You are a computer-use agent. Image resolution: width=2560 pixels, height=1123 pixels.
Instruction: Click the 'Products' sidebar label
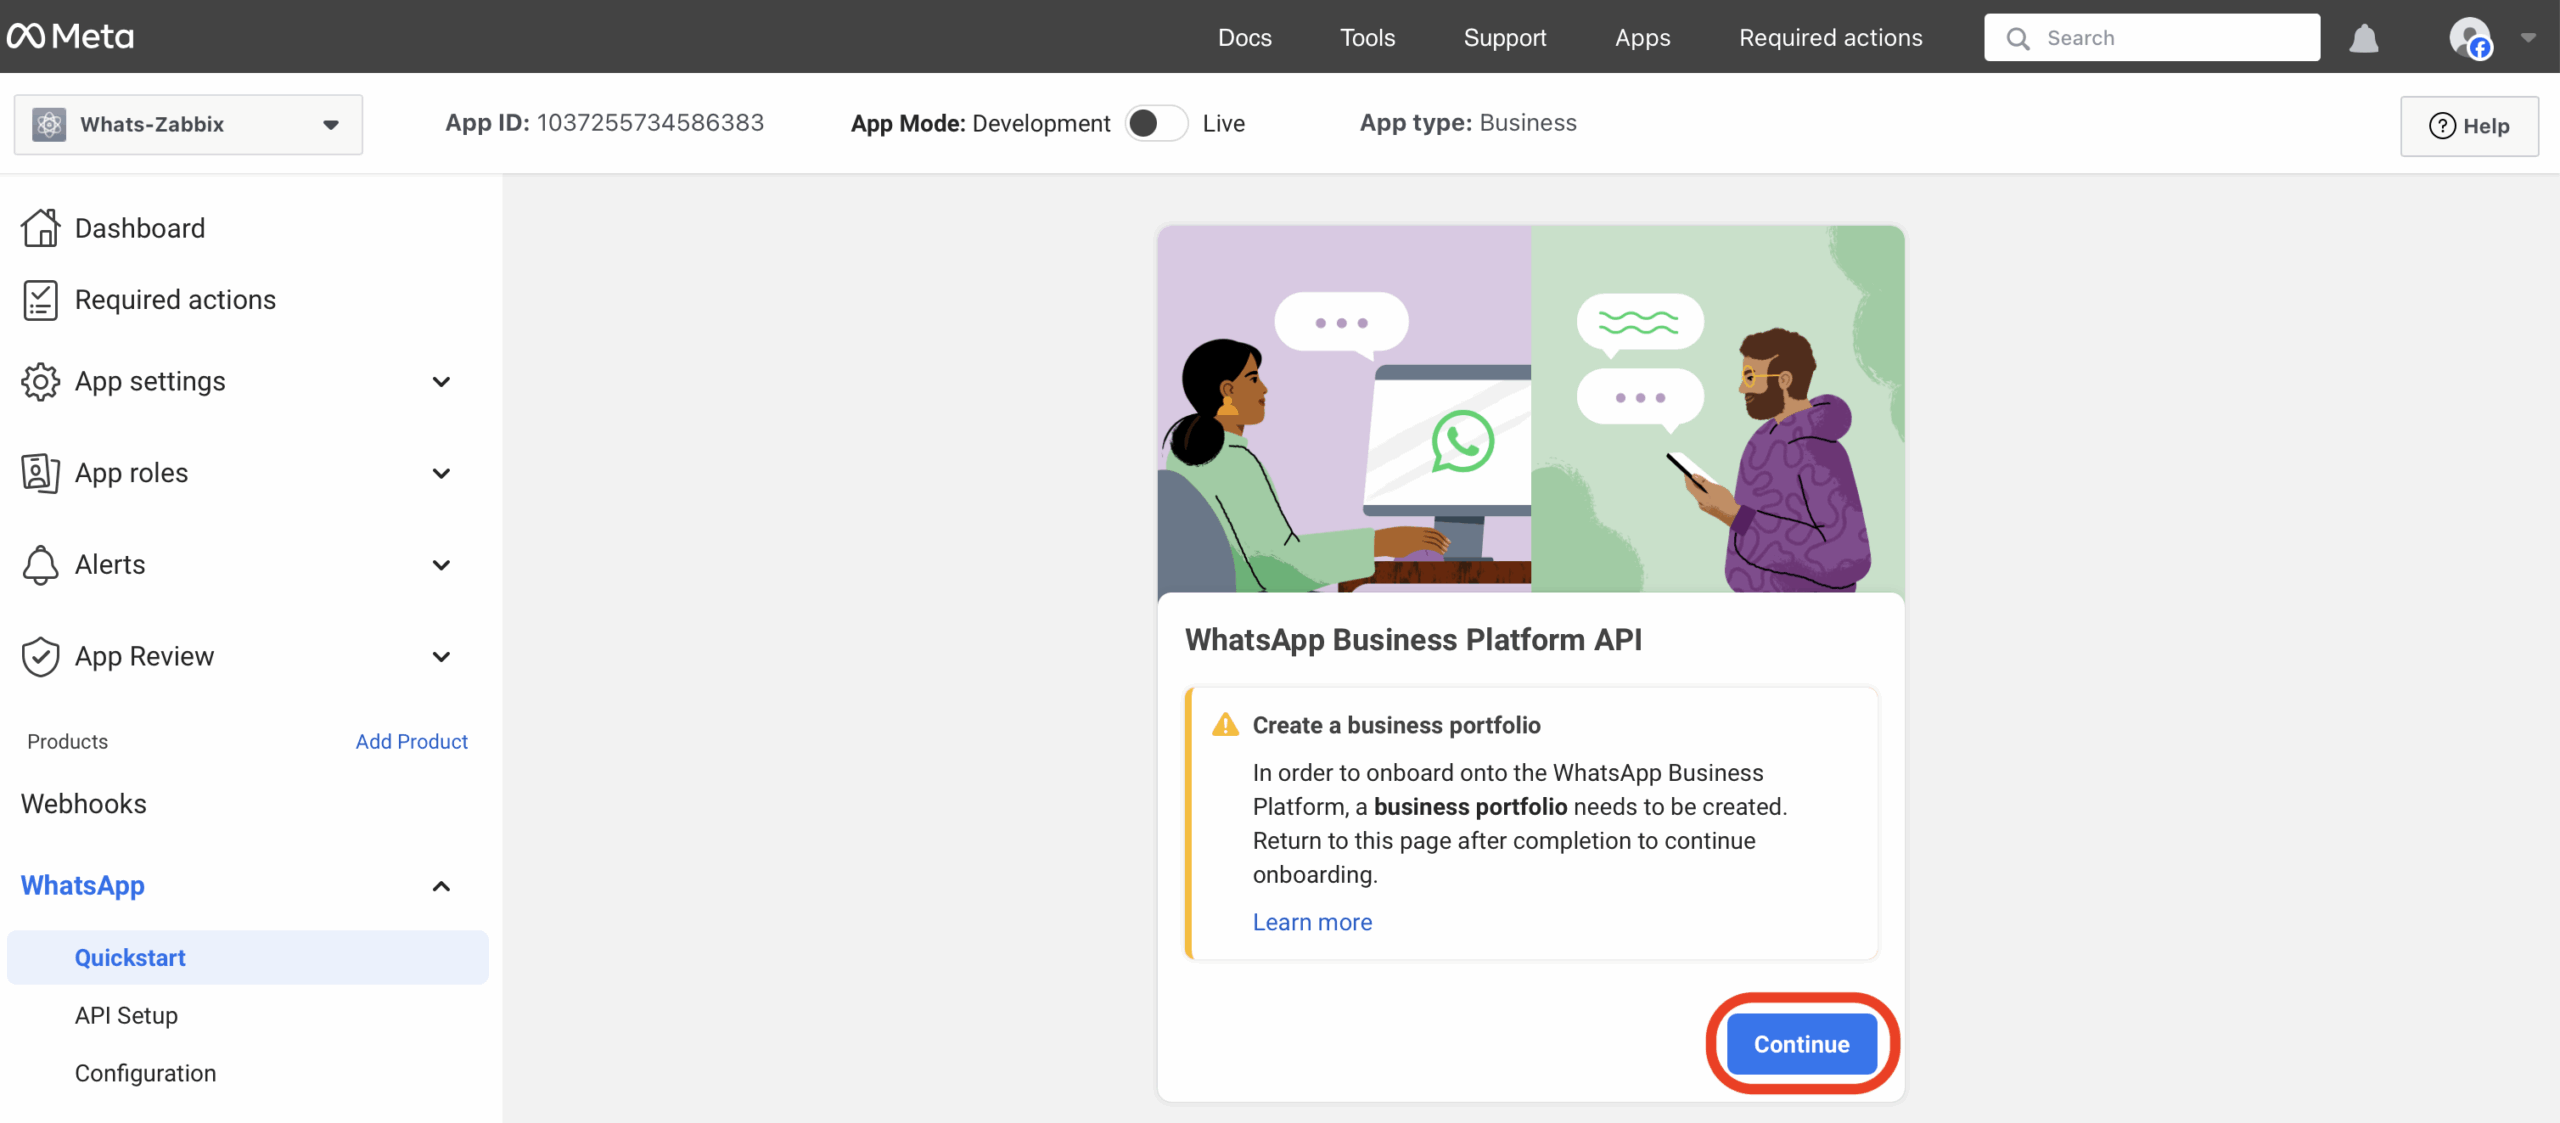pos(67,741)
